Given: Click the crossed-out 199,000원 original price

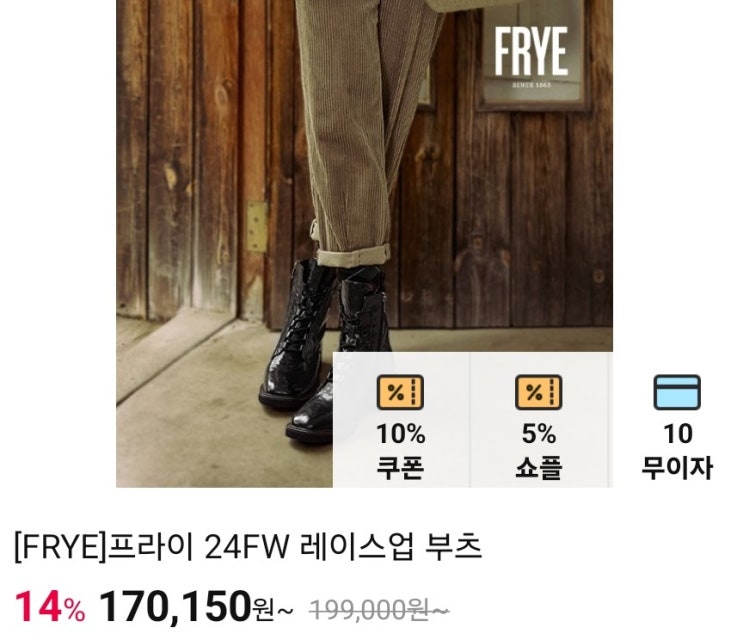Looking at the screenshot, I should [379, 610].
